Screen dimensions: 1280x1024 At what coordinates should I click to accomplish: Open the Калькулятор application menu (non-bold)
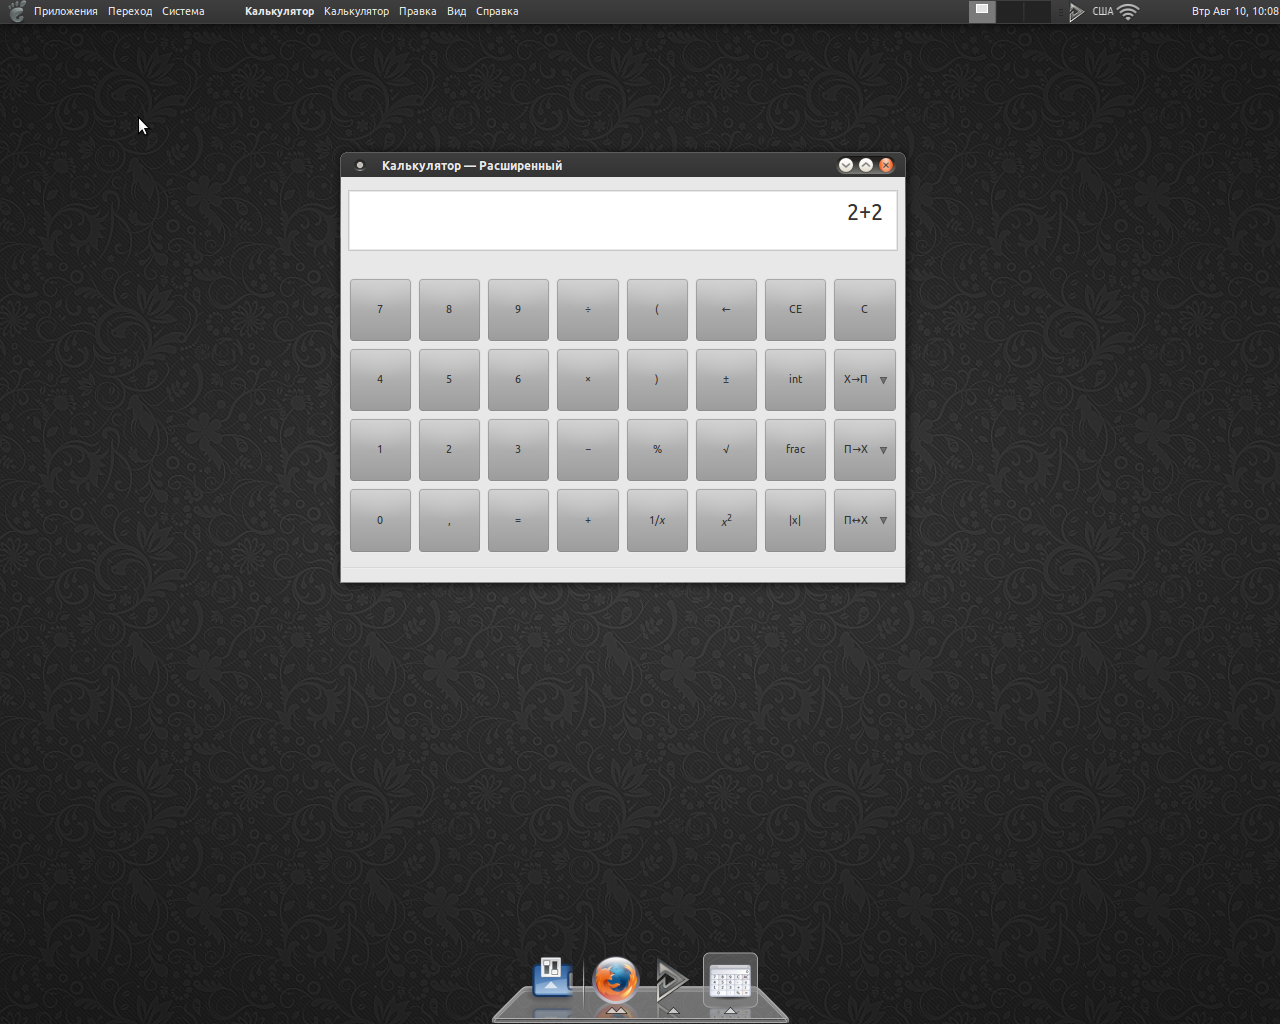pyautogui.click(x=356, y=12)
